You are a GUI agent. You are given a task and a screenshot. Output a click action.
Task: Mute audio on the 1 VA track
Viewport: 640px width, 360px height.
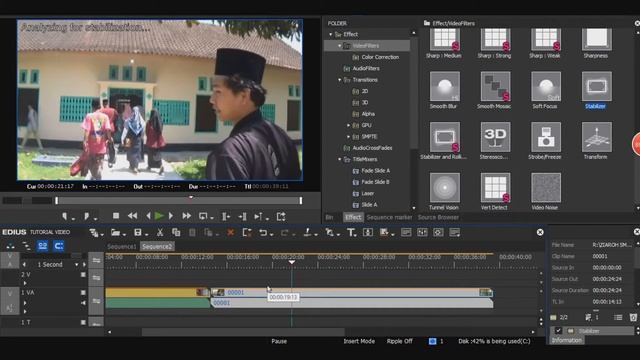[83, 303]
